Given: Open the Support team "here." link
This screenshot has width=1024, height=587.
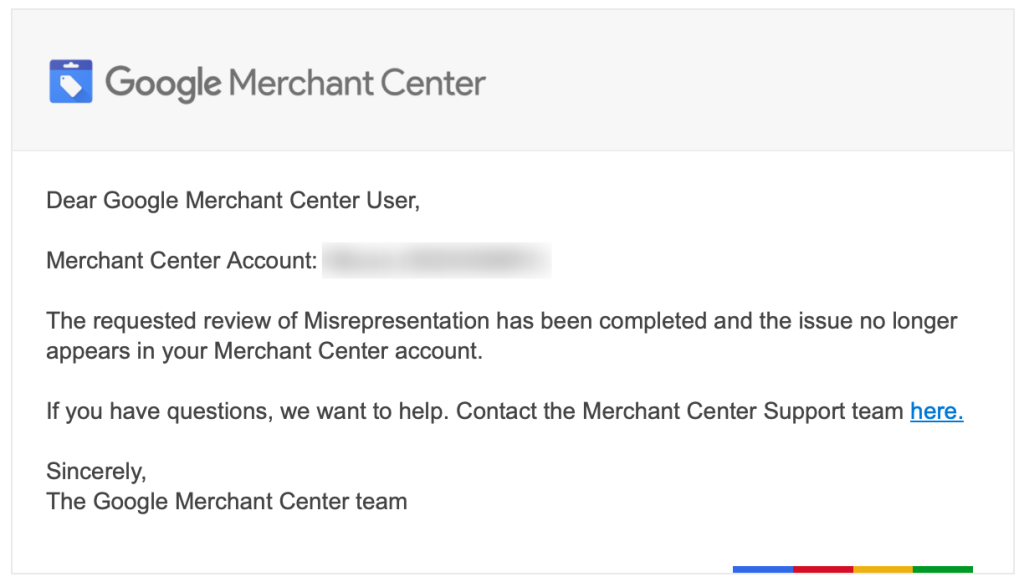Looking at the screenshot, I should 936,411.
